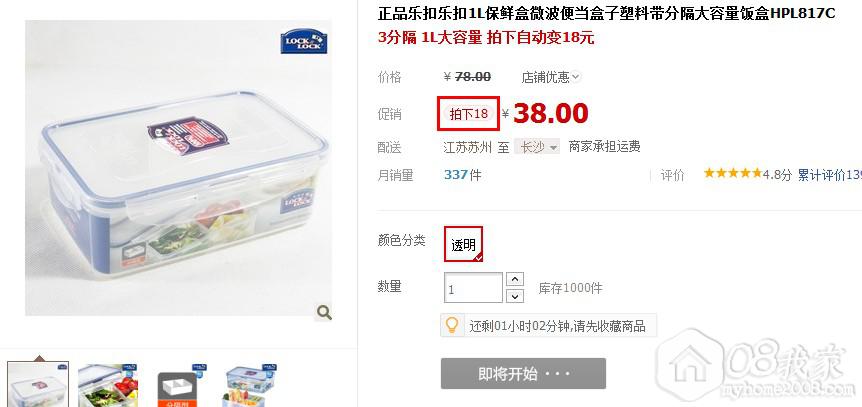Click the main product image
Image resolution: width=862 pixels, height=407 pixels.
[179, 168]
